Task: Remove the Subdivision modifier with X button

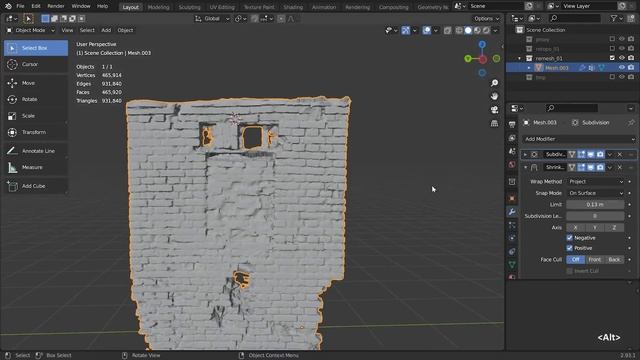Action: [x=620, y=154]
